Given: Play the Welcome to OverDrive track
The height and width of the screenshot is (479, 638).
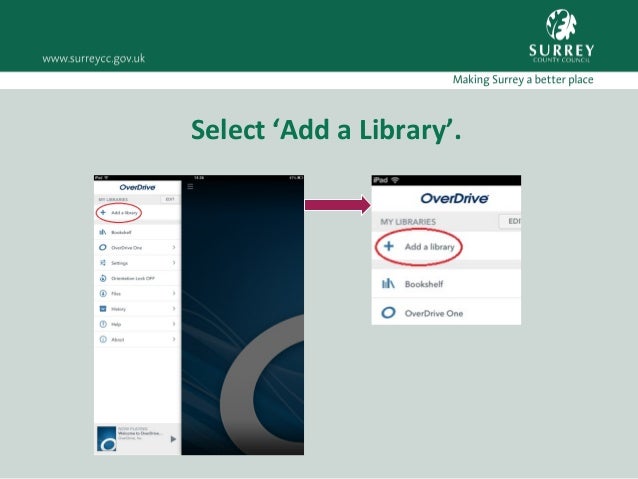Looking at the screenshot, I should (173, 439).
